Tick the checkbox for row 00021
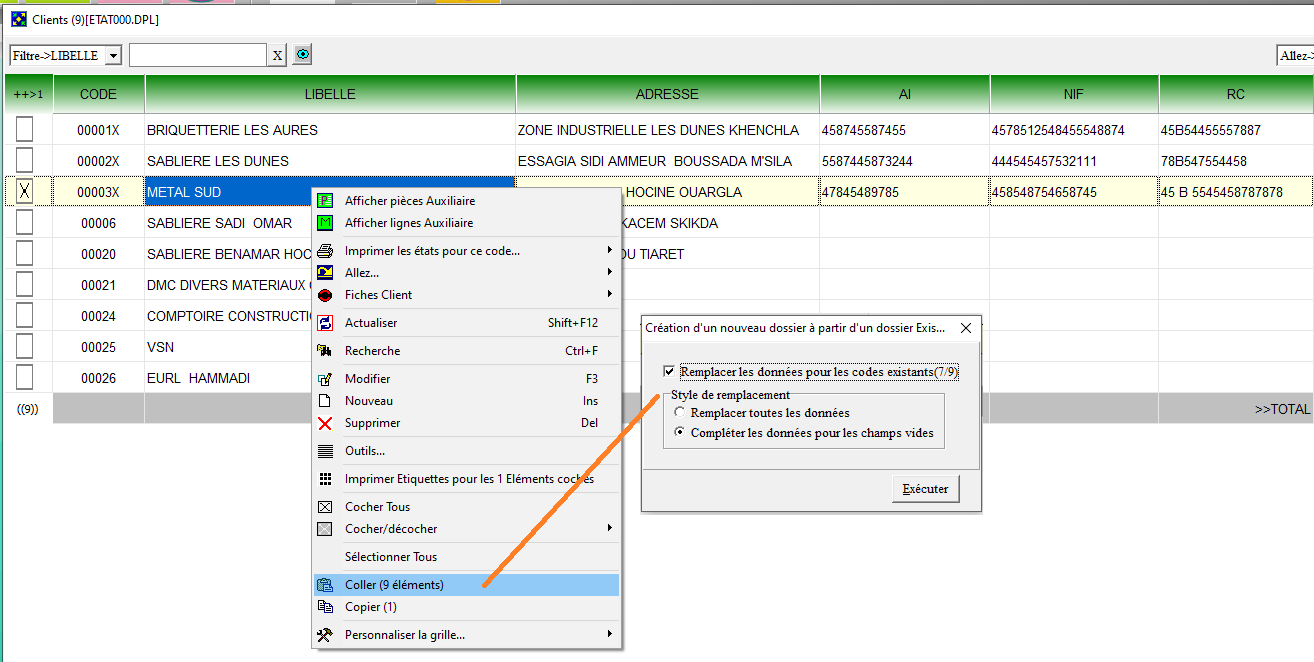The image size is (1314, 662). (25, 285)
